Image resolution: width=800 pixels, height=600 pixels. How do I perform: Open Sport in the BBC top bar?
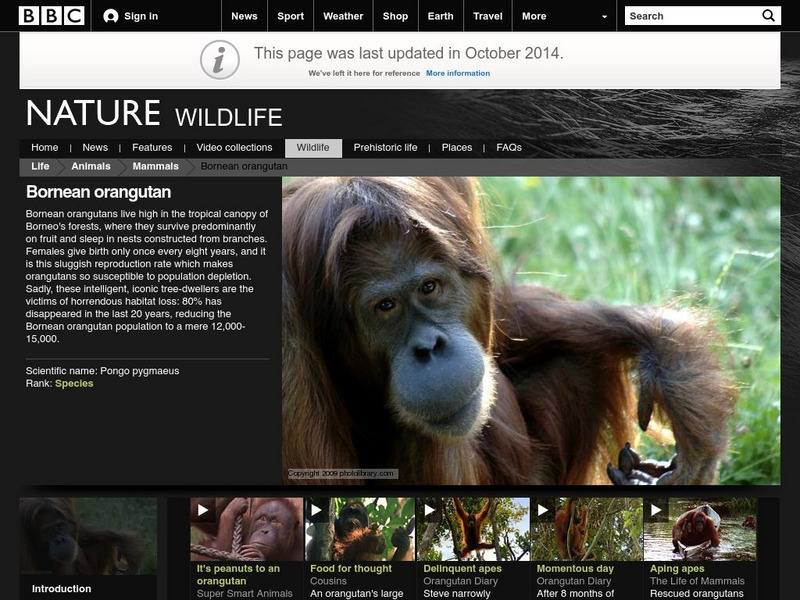pyautogui.click(x=290, y=16)
